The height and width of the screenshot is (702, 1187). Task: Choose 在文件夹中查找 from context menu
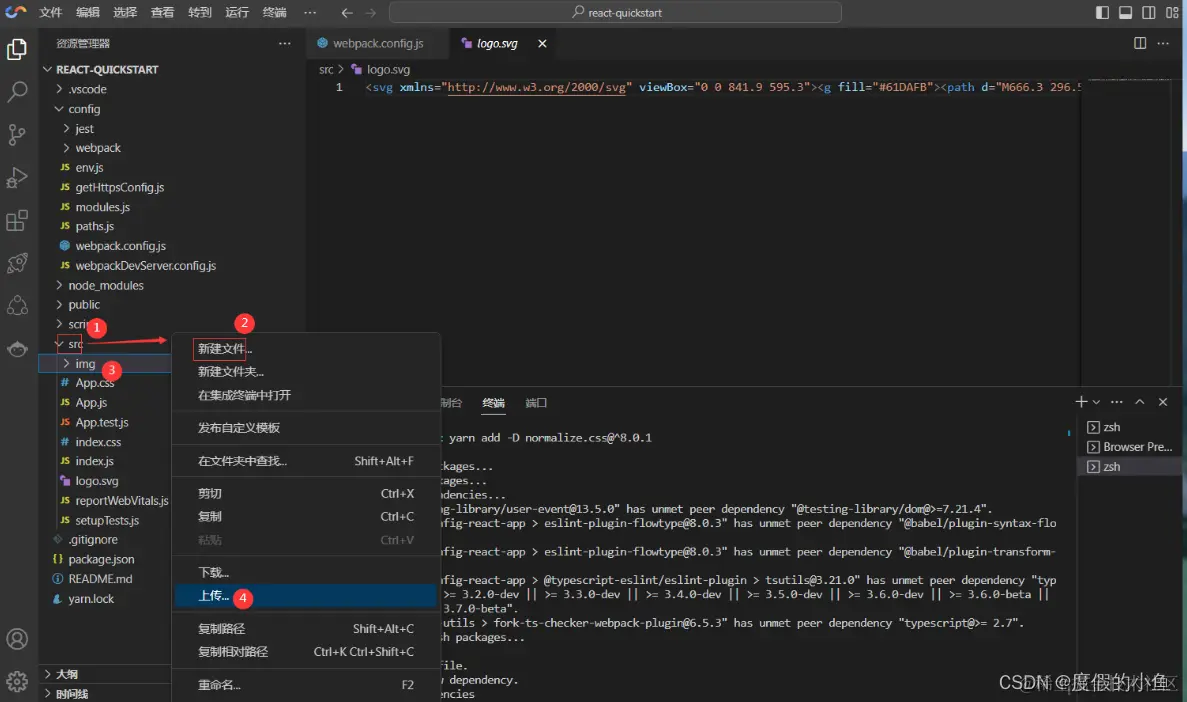pos(306,461)
